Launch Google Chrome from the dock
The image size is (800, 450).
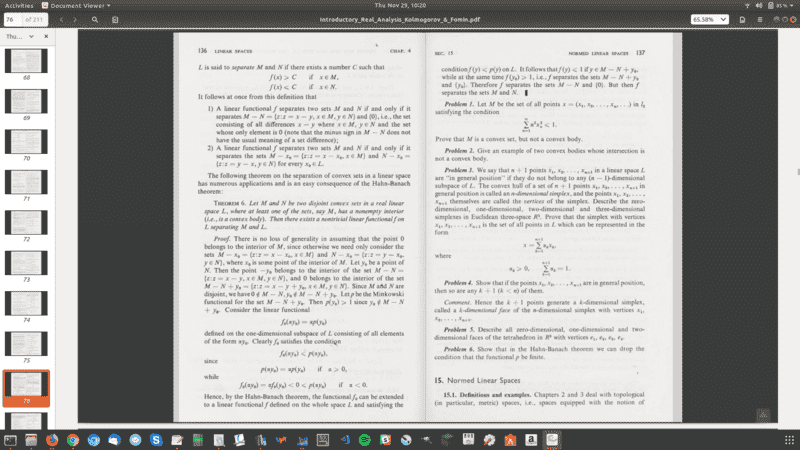(75, 439)
